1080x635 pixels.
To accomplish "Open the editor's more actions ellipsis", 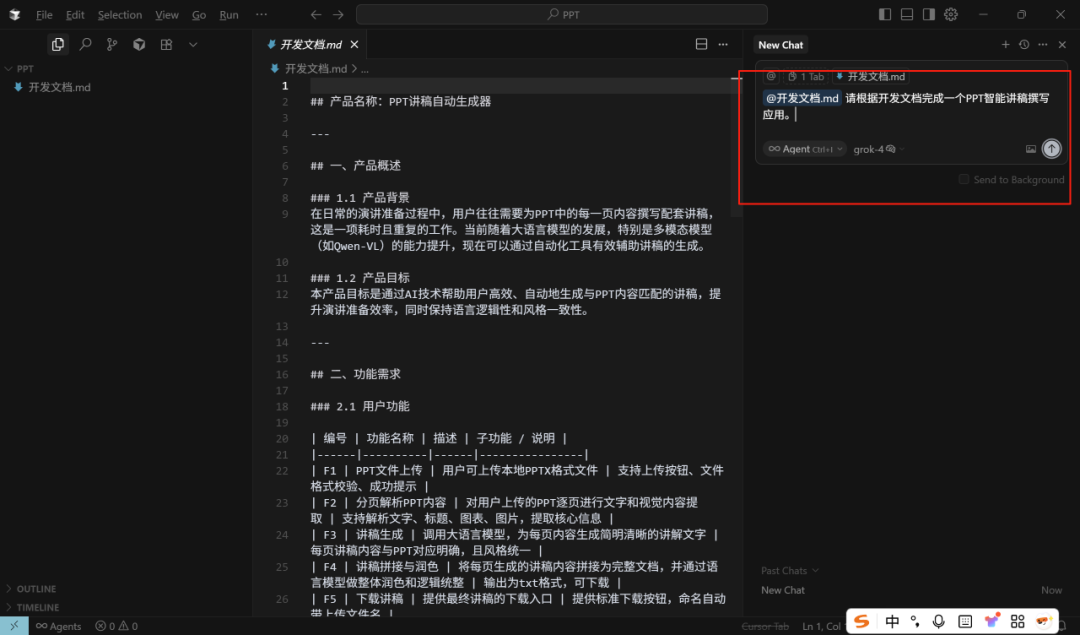I will point(723,44).
